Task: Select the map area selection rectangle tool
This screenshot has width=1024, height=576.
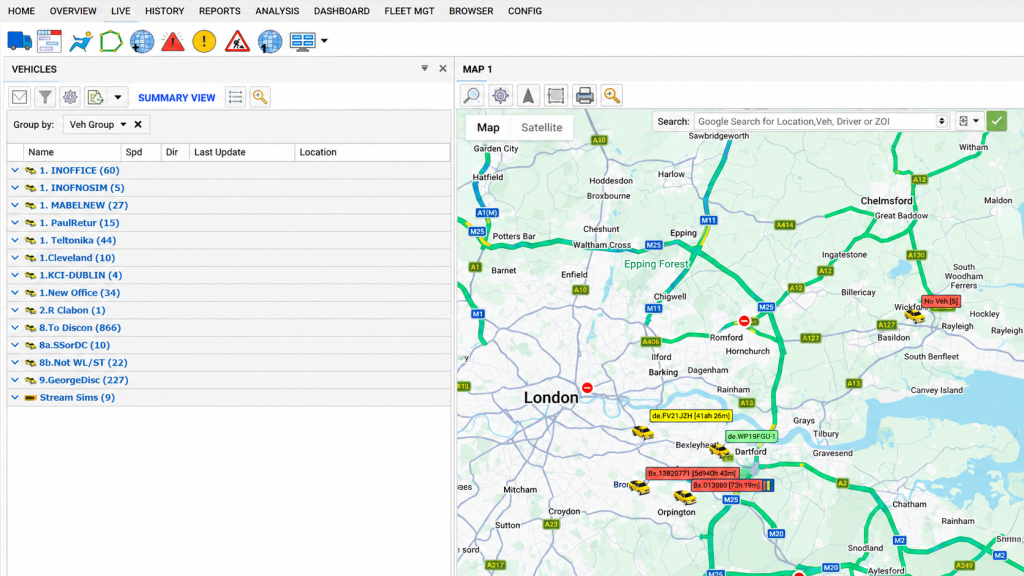Action: [556, 95]
